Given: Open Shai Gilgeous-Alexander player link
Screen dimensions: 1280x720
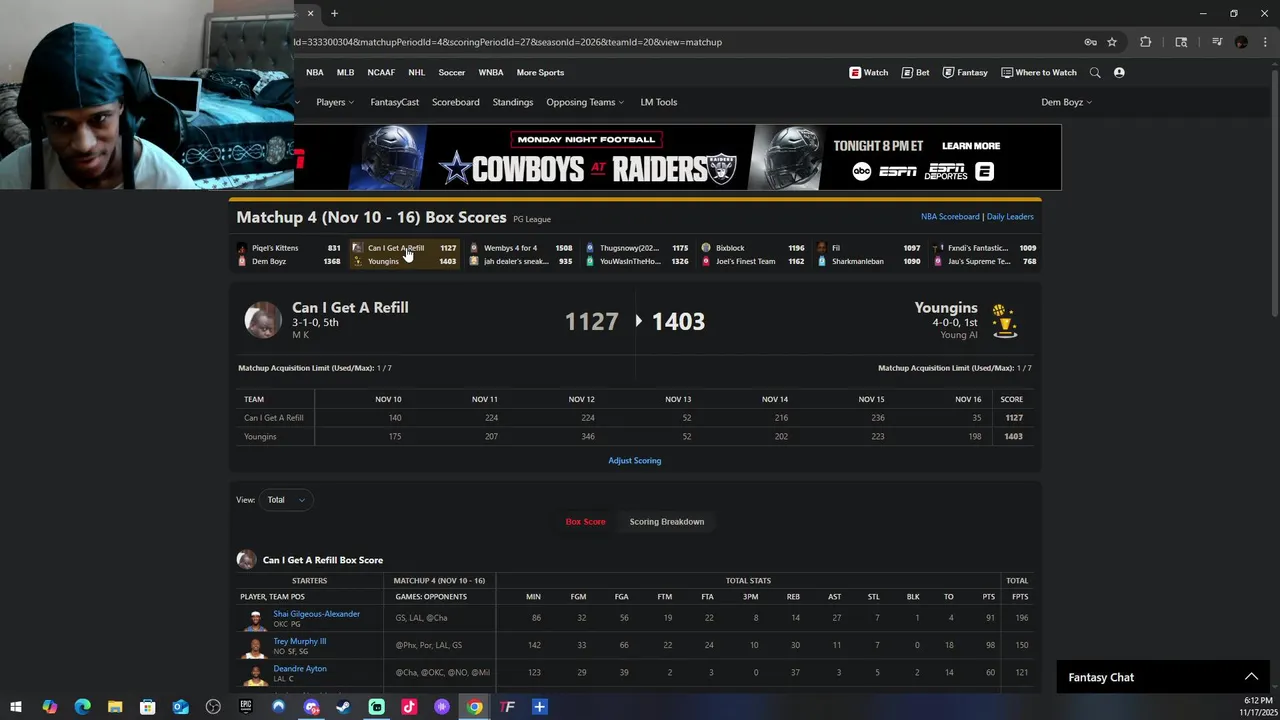Looking at the screenshot, I should 316,614.
